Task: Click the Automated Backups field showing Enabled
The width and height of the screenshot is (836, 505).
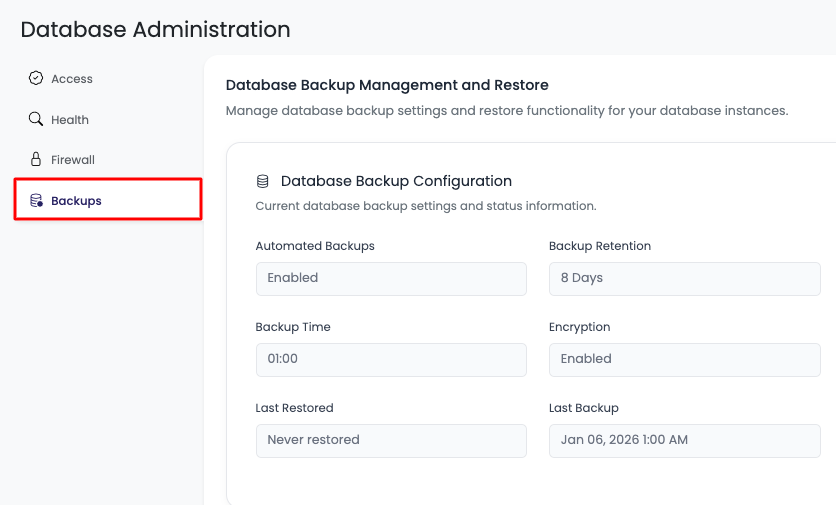Action: pyautogui.click(x=391, y=278)
